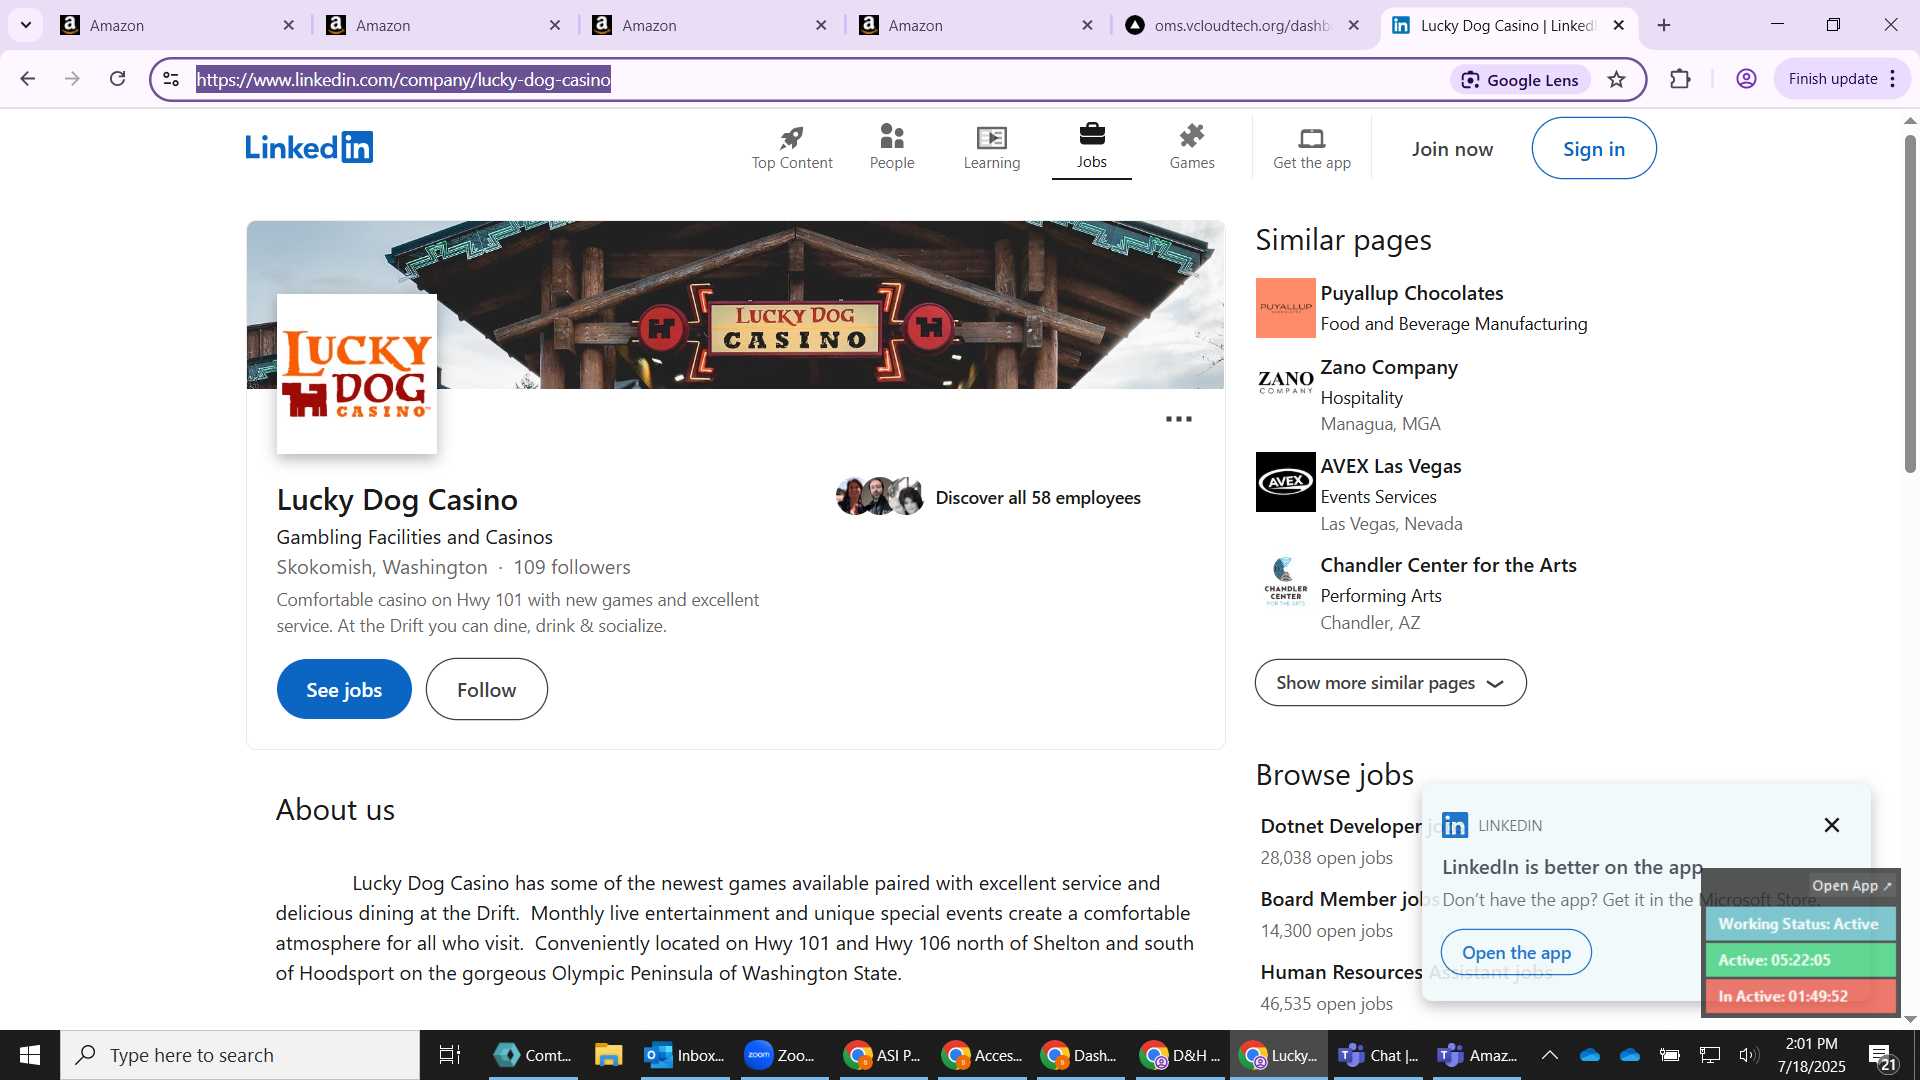Viewport: 1920px width, 1080px height.
Task: Open the LinkedIn home logo
Action: pyautogui.click(x=309, y=147)
